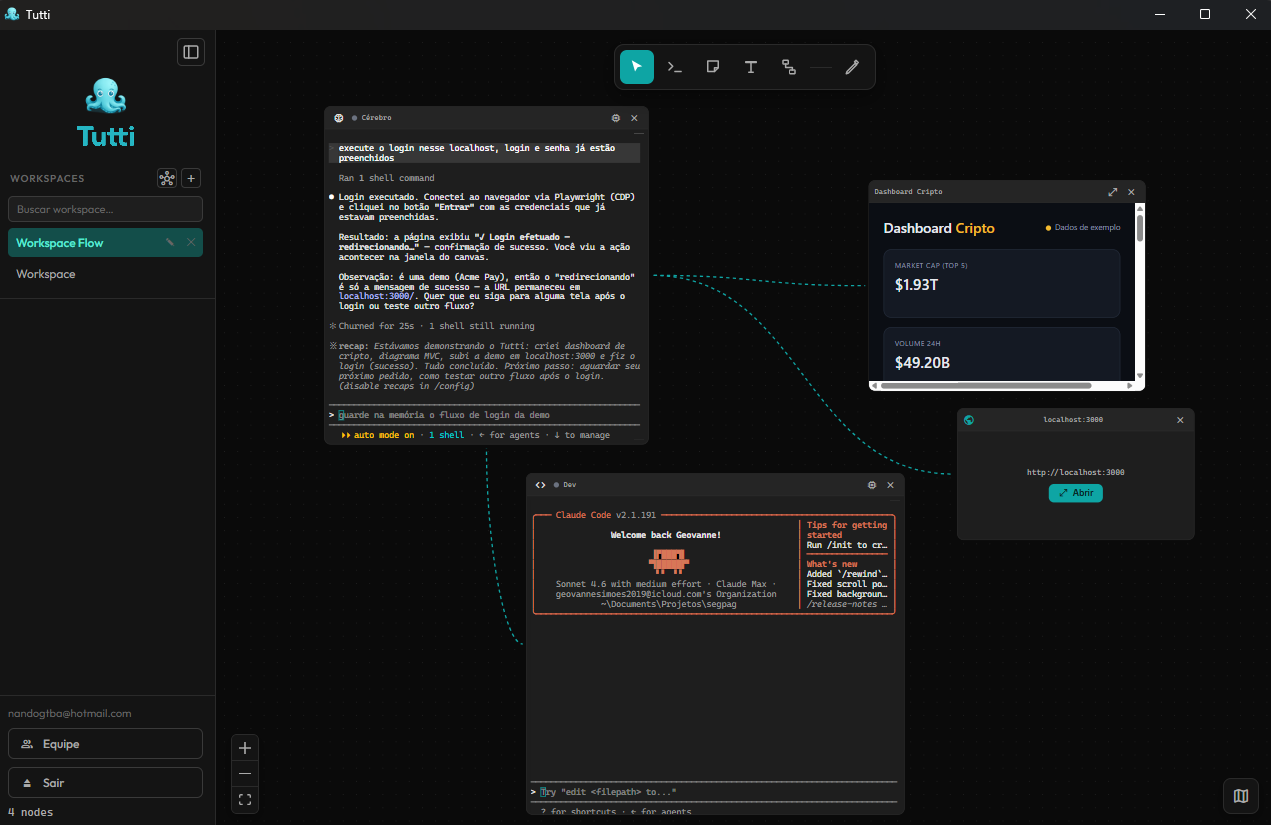Focus the Cérebro prompt input line
The image size is (1271, 825).
[485, 415]
